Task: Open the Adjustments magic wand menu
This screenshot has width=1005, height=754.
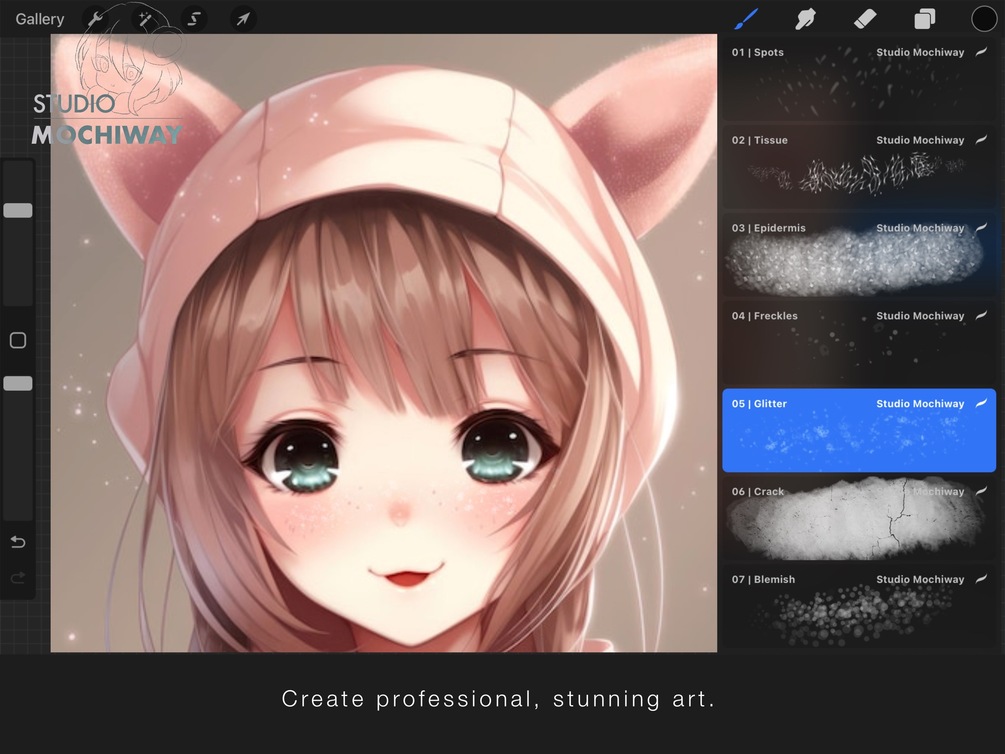Action: (145, 19)
